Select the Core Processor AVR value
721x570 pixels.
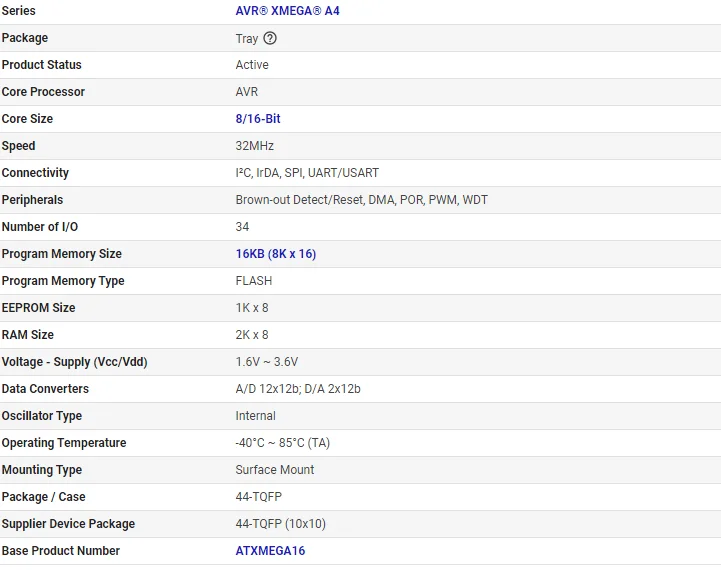pyautogui.click(x=246, y=92)
